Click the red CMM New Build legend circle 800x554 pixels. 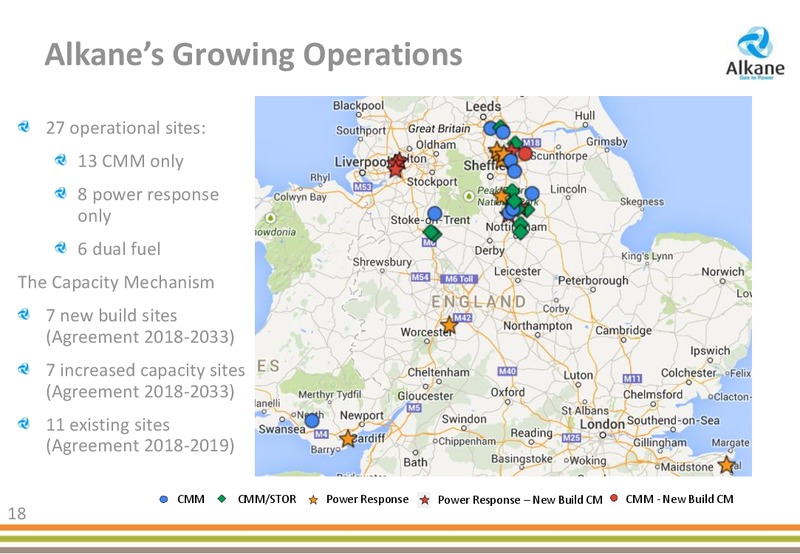614,497
